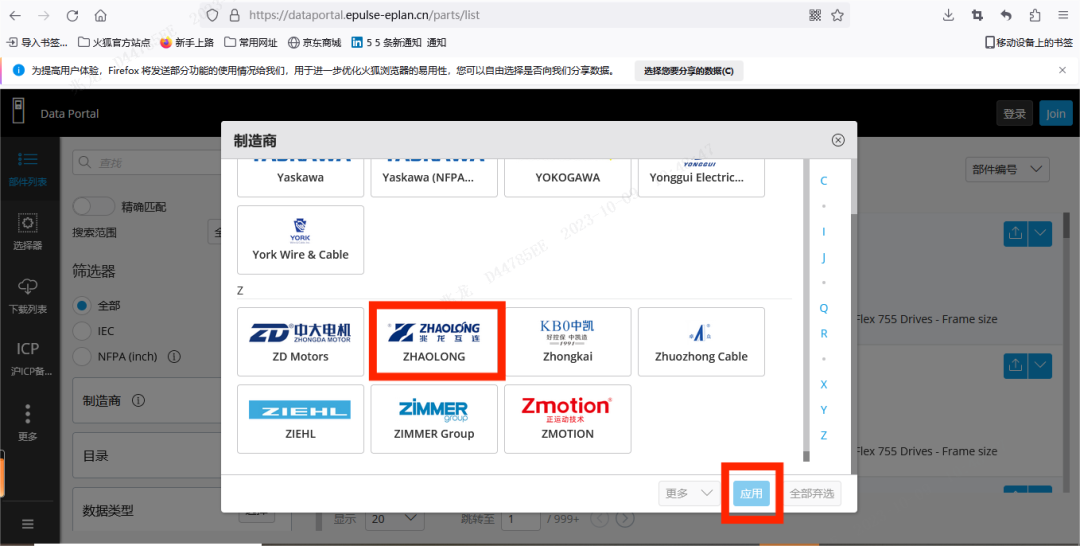1080x546 pixels.
Task: Select the Zhongkai manufacturer card
Action: click(x=568, y=342)
